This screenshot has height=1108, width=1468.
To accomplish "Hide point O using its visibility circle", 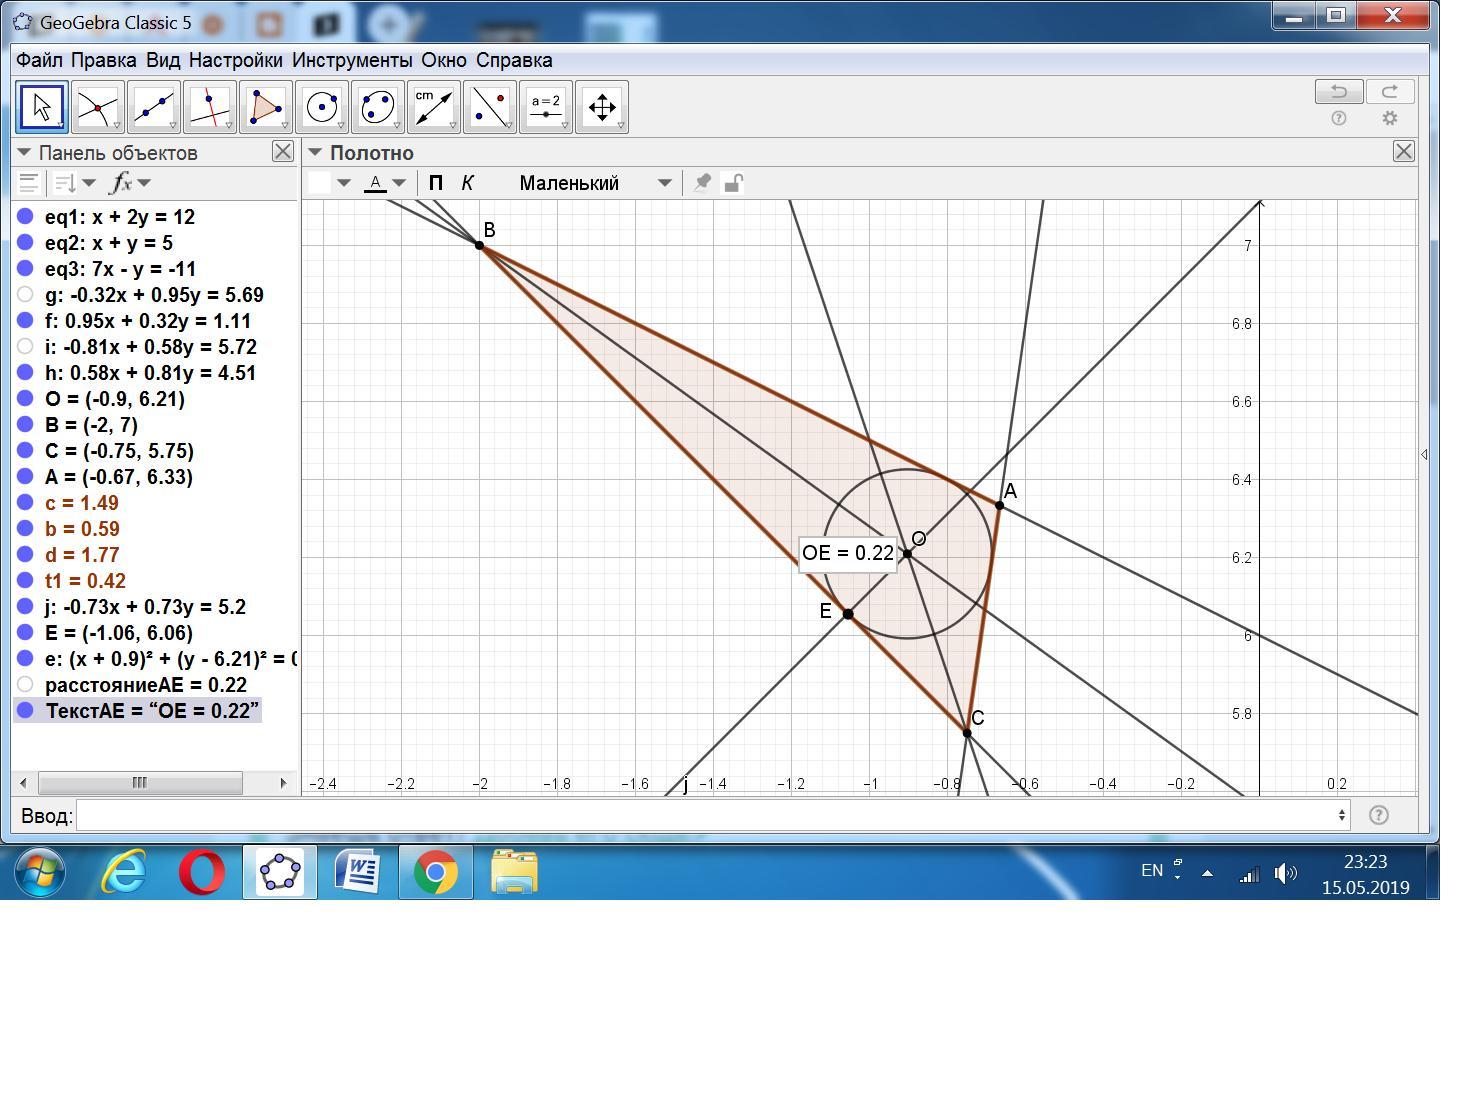I will pyautogui.click(x=26, y=399).
